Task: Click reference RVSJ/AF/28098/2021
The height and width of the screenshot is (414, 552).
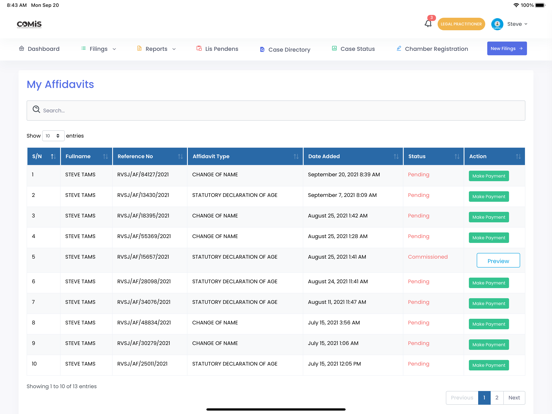Action: click(x=144, y=281)
